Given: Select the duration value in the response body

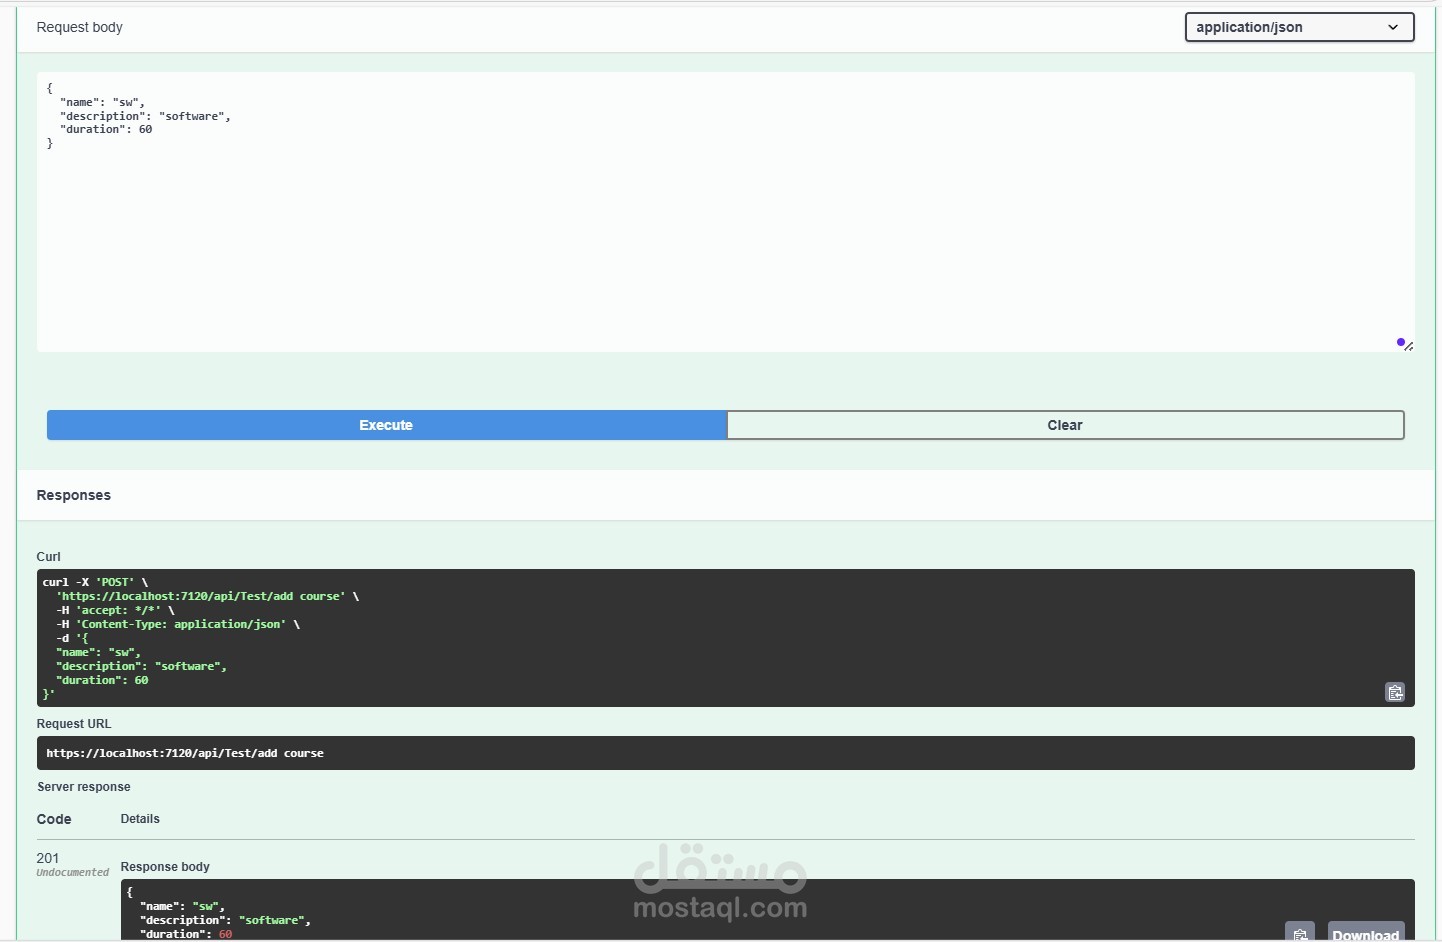Looking at the screenshot, I should (227, 934).
